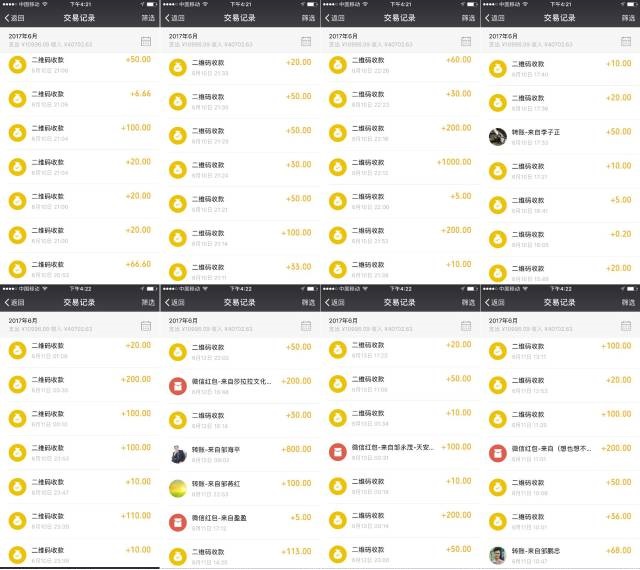Click red packet icon for 微信红包-来自盈盈
Image resolution: width=640 pixels, height=570 pixels.
pos(177,520)
